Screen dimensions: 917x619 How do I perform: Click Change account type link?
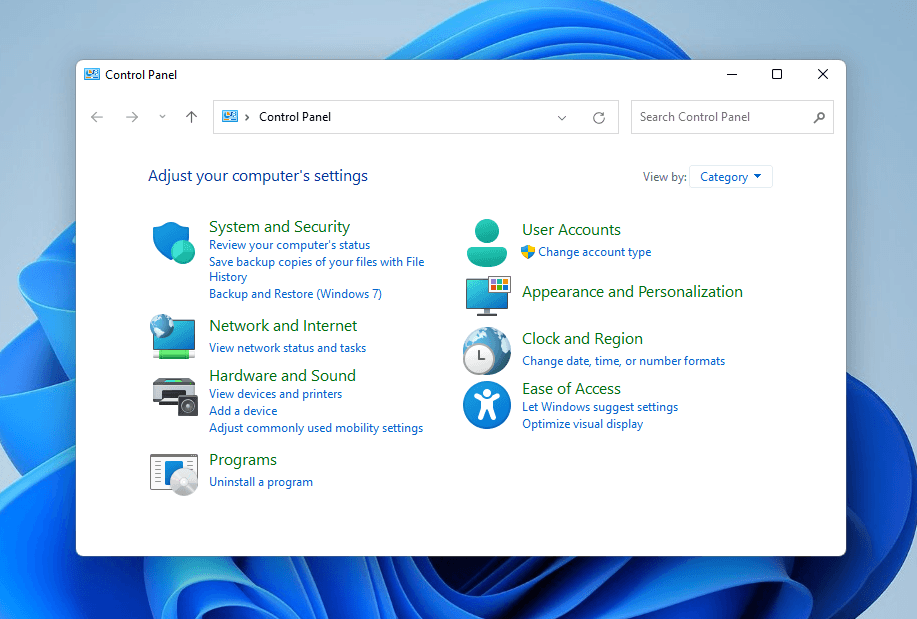(594, 252)
